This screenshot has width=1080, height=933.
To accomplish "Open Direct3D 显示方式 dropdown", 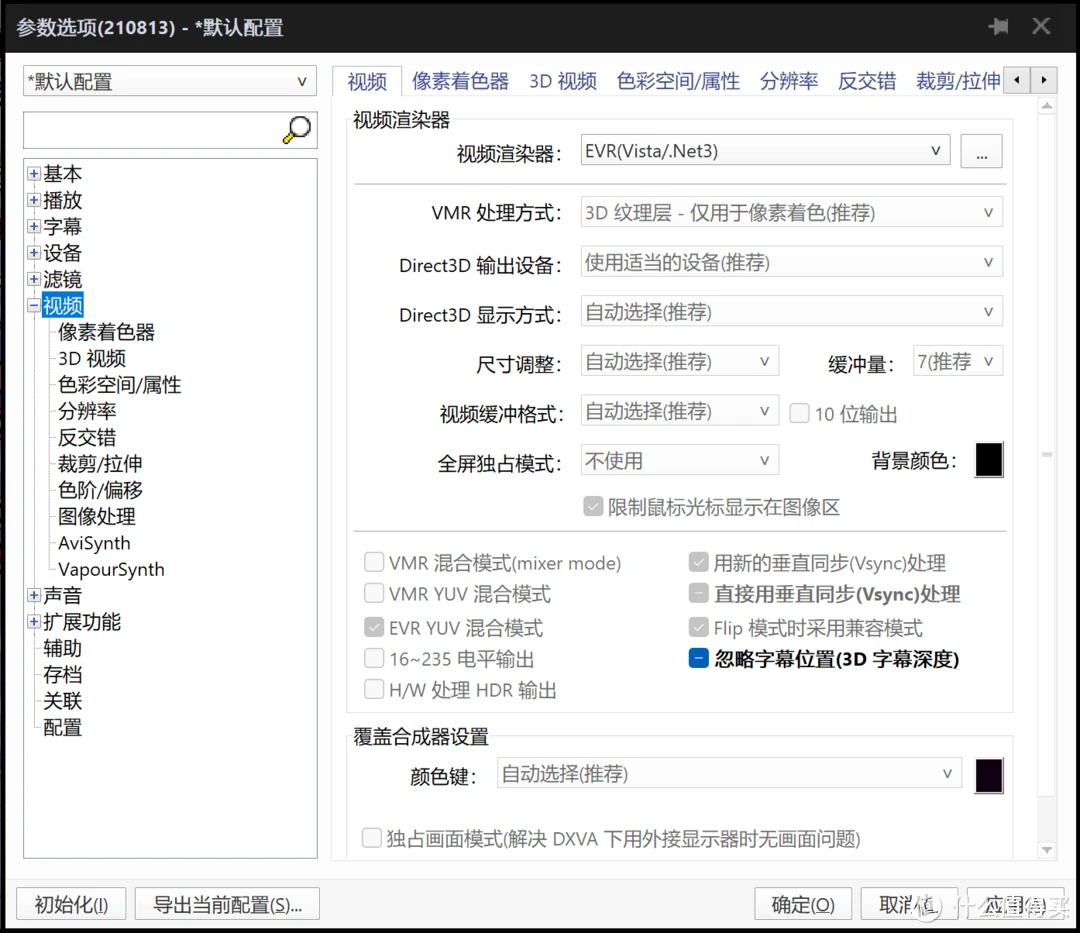I will [x=791, y=312].
